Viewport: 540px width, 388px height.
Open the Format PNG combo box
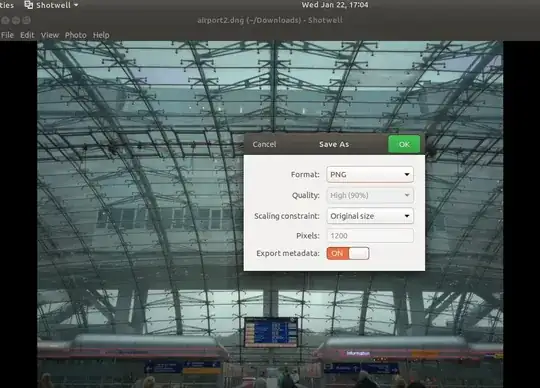(x=370, y=175)
